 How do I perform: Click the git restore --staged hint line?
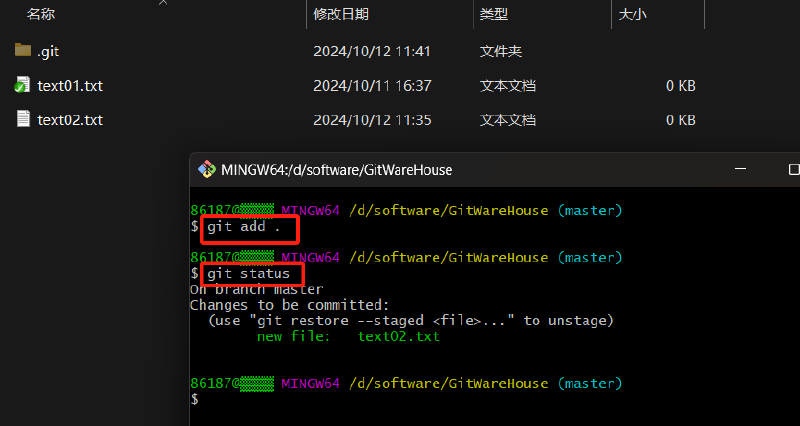click(411, 320)
